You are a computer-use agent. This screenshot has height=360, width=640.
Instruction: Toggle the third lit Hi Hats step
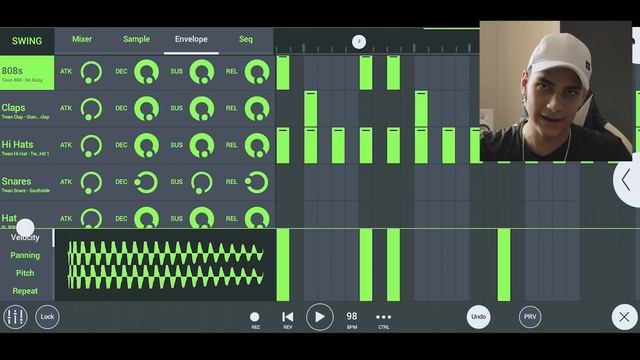coord(338,146)
